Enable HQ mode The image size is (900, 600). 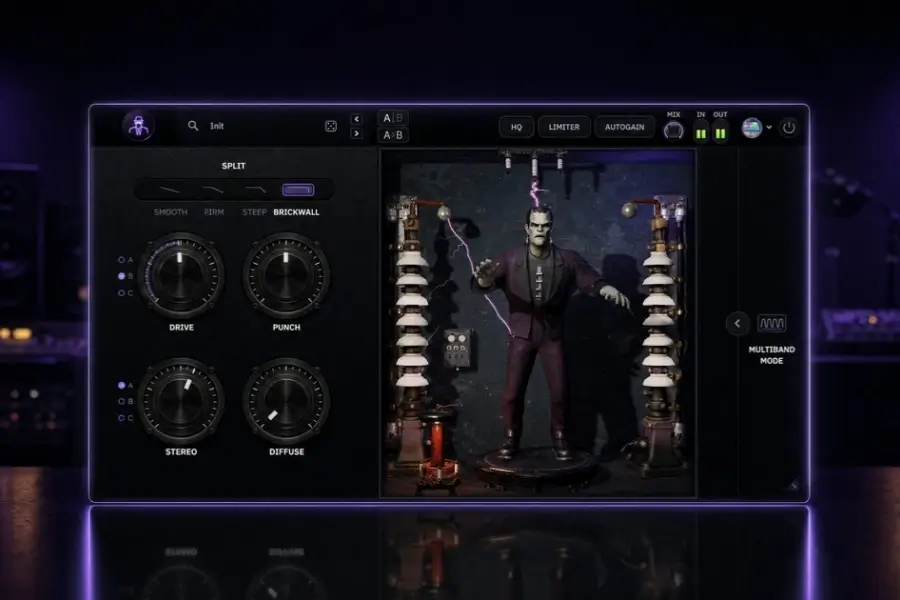pos(517,127)
